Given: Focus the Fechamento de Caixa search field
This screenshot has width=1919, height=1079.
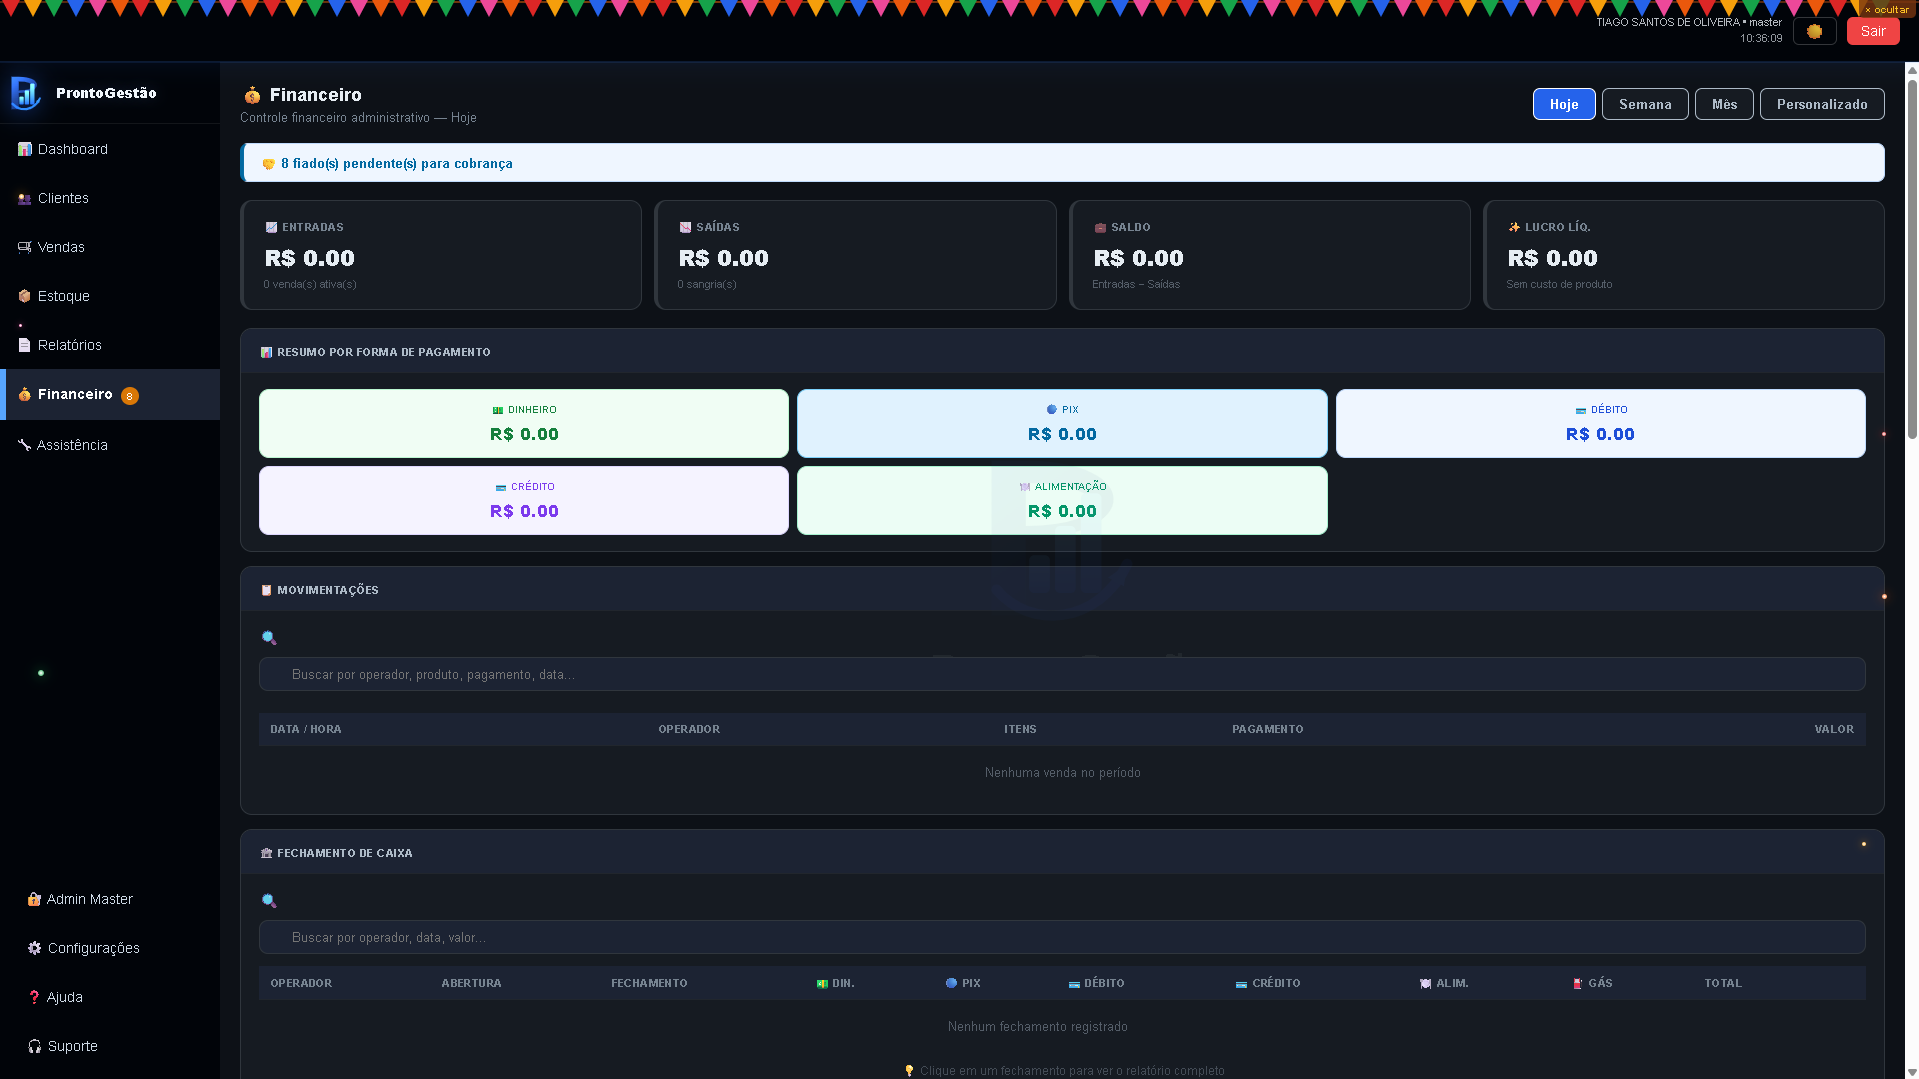Looking at the screenshot, I should 1062,937.
